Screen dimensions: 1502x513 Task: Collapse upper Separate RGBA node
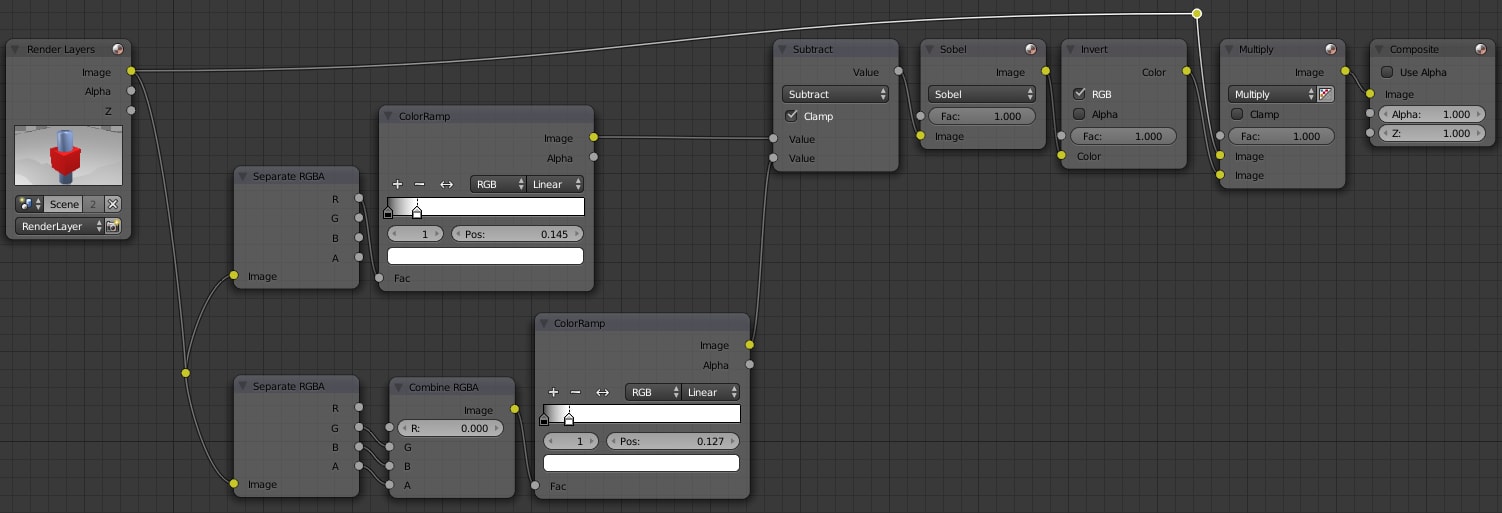(x=243, y=176)
